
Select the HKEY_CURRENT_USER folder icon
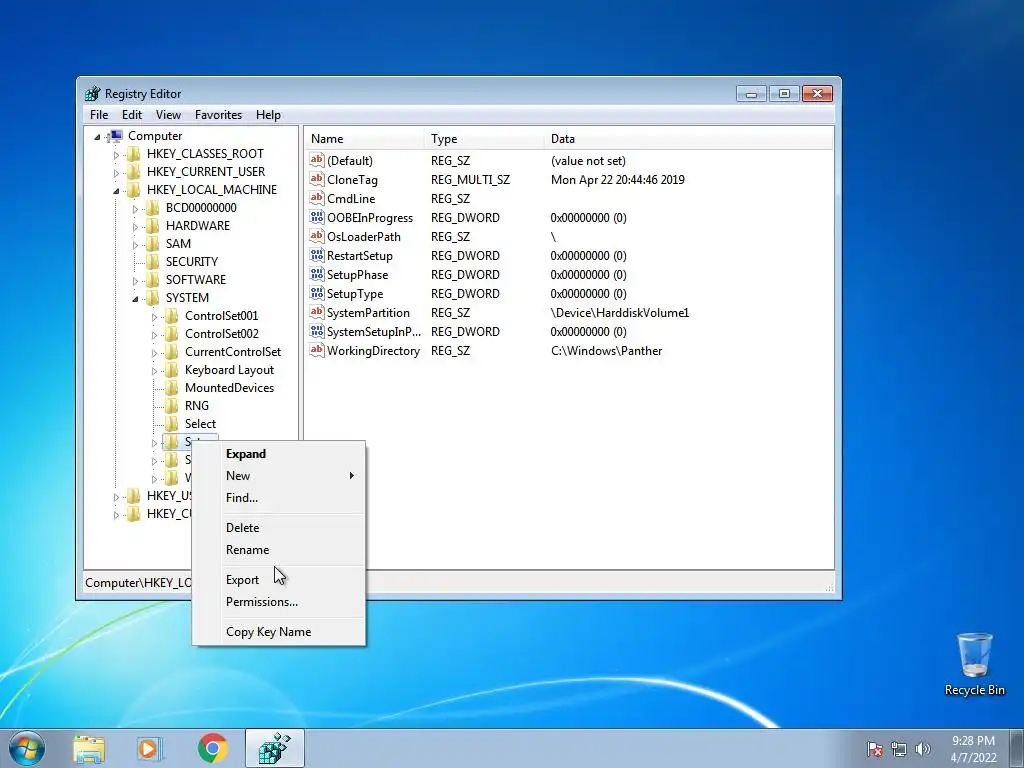pos(134,172)
